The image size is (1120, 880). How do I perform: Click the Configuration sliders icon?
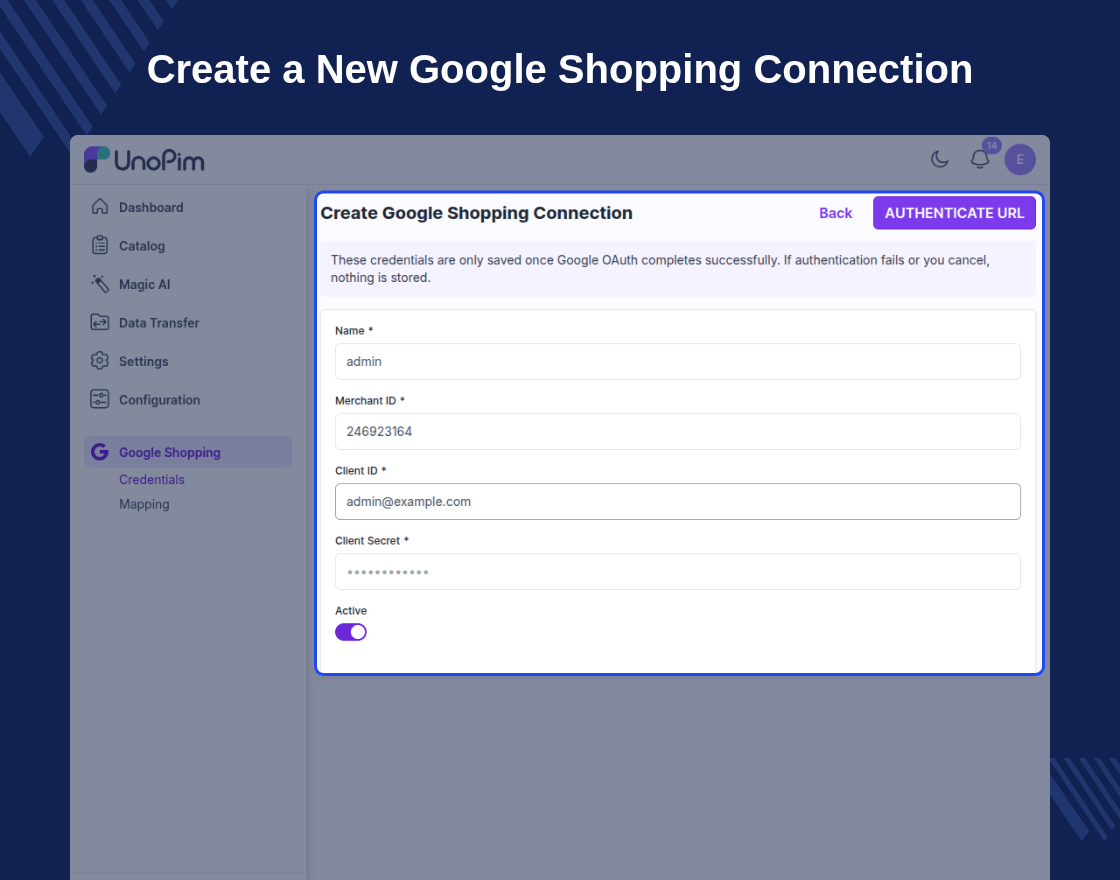point(100,400)
